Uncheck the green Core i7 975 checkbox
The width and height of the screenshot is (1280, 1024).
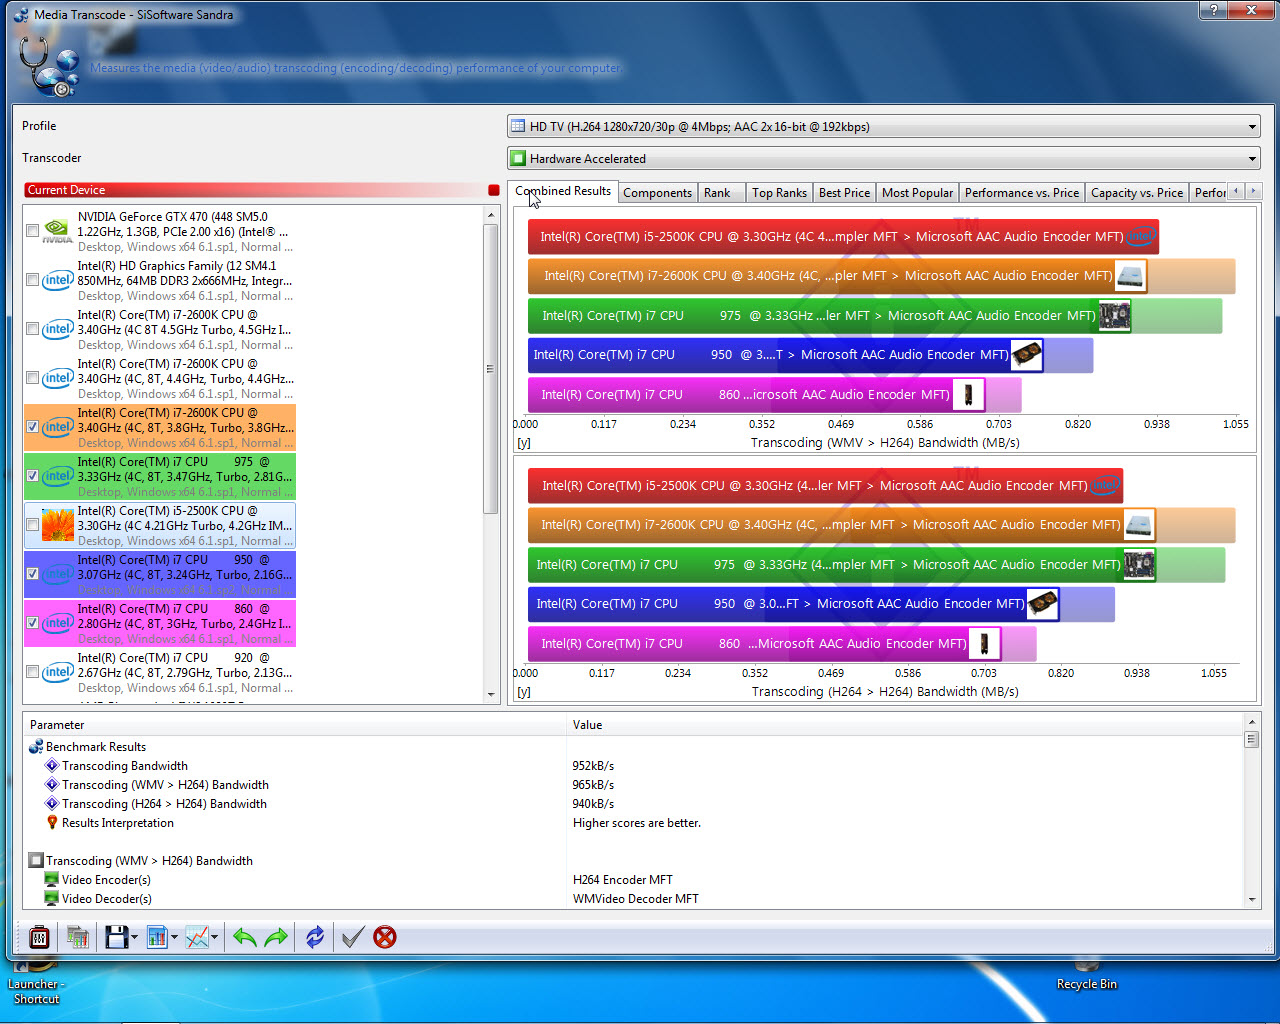32,476
